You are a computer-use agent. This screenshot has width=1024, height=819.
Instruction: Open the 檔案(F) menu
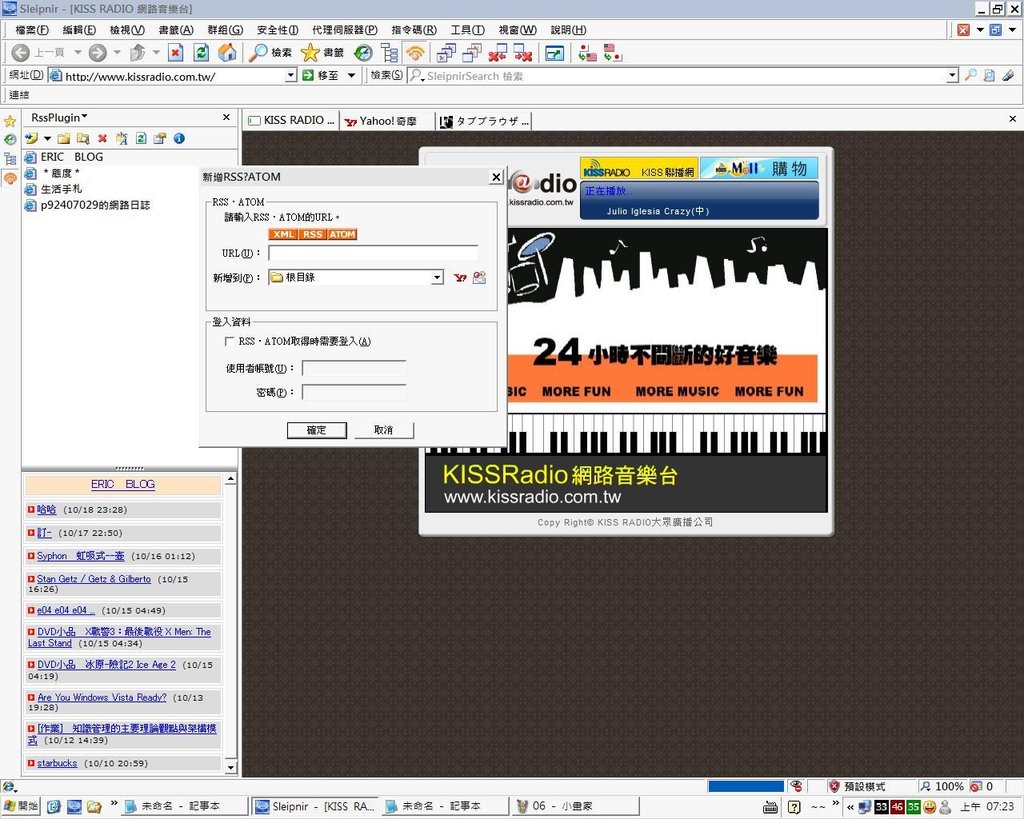pyautogui.click(x=32, y=30)
